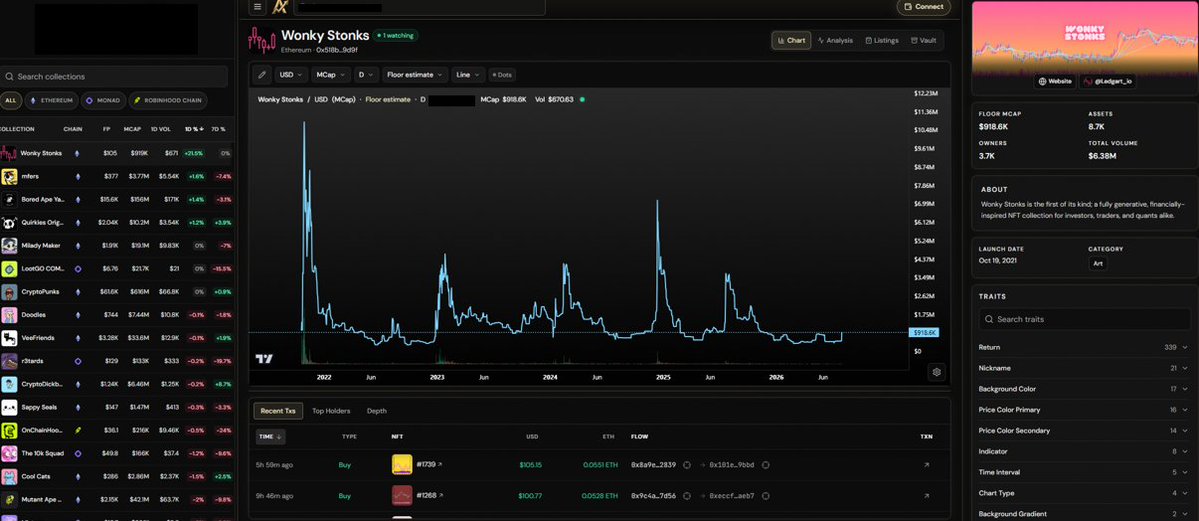Select the Quirkies Orig... collection avatar
The image size is (1199, 521).
pos(9,223)
